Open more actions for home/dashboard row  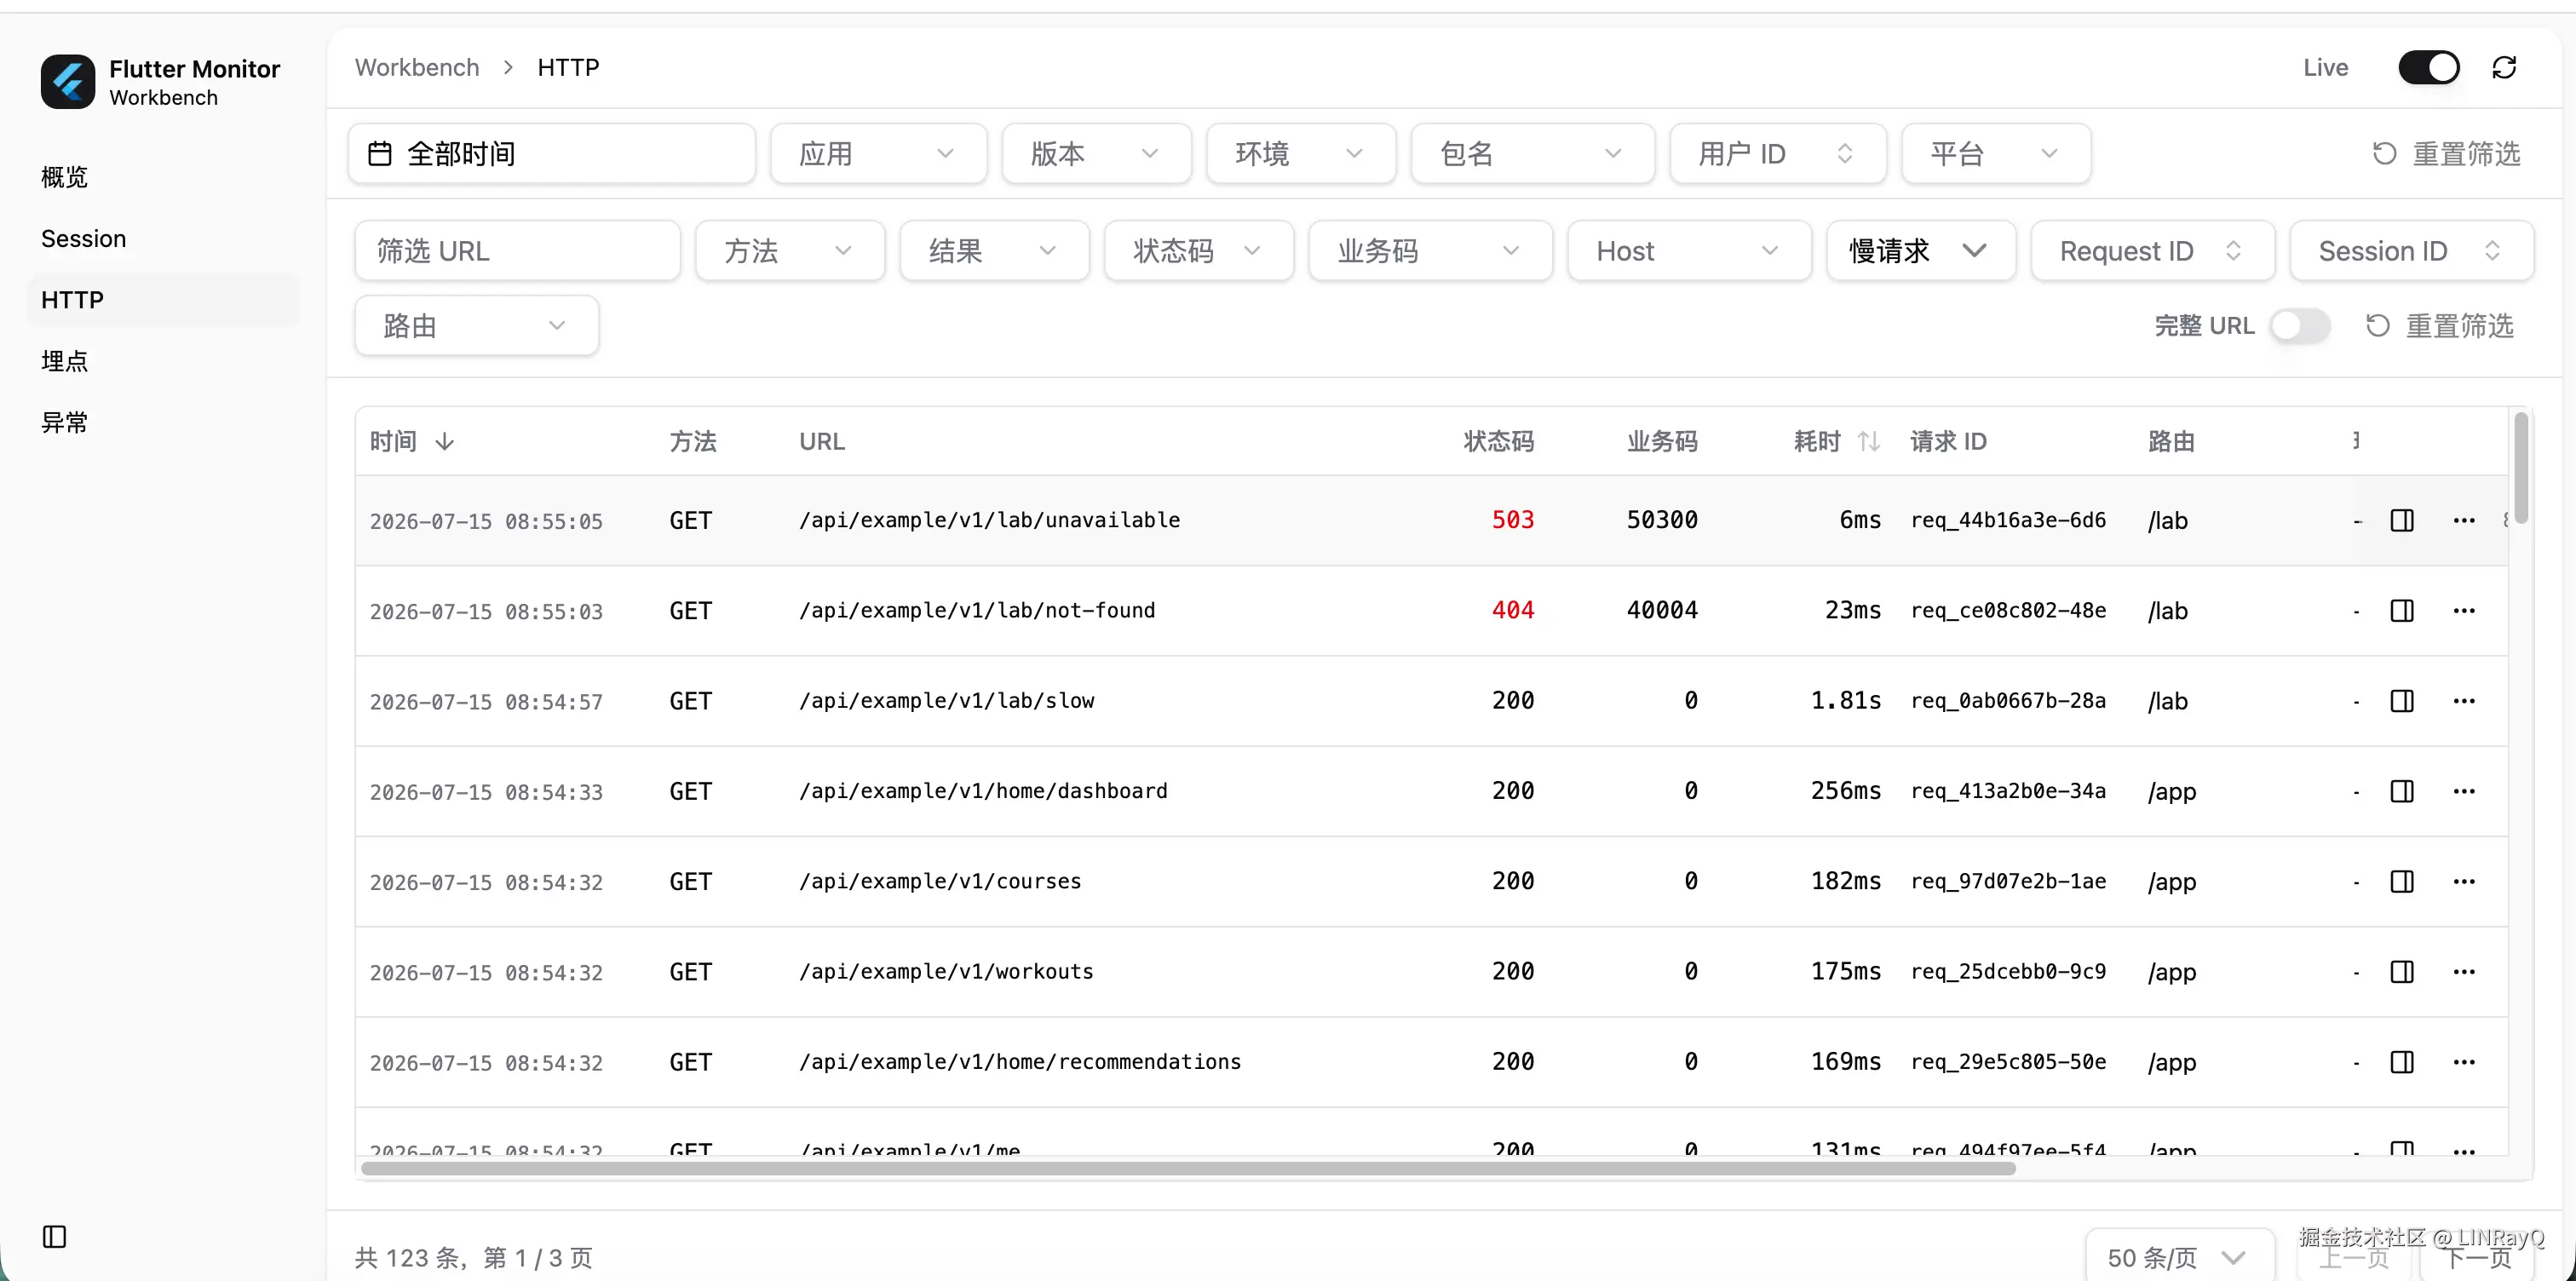click(2464, 791)
